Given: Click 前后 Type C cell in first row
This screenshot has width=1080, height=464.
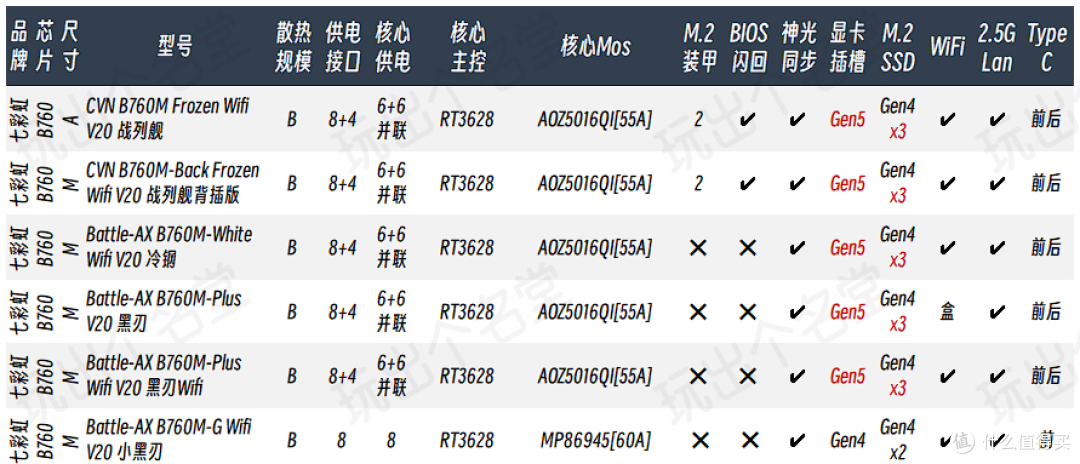Looking at the screenshot, I should pos(1046,120).
